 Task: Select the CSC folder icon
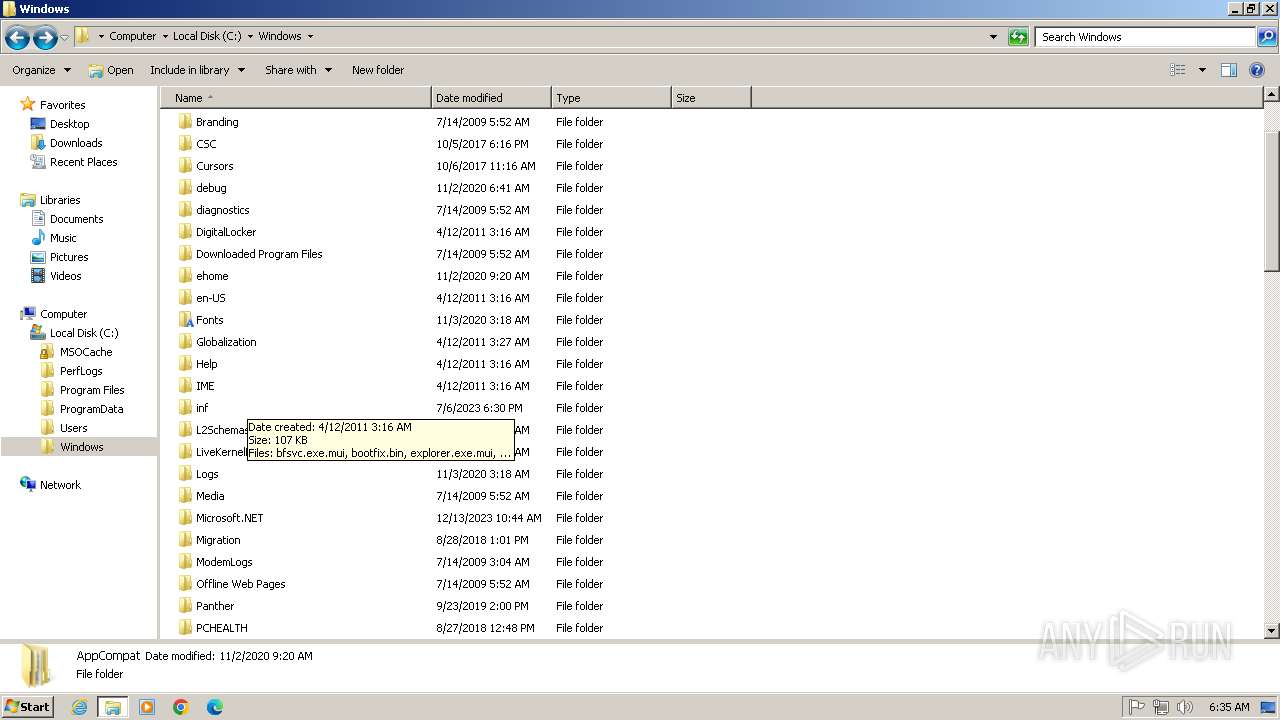(x=185, y=144)
